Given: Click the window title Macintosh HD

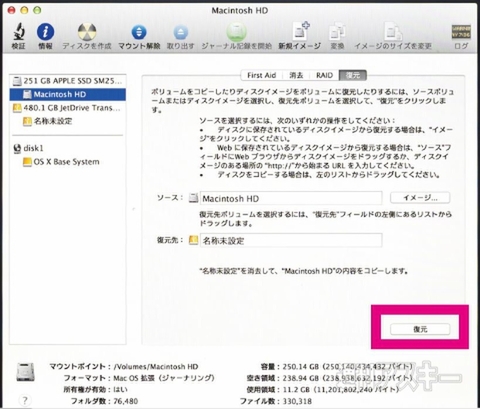Looking at the screenshot, I should tap(240, 10).
